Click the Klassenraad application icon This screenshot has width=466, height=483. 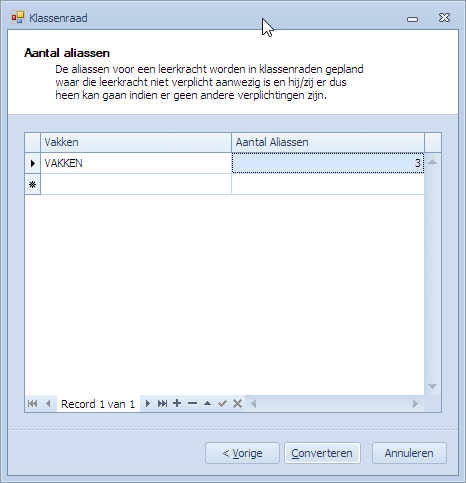click(x=18, y=17)
